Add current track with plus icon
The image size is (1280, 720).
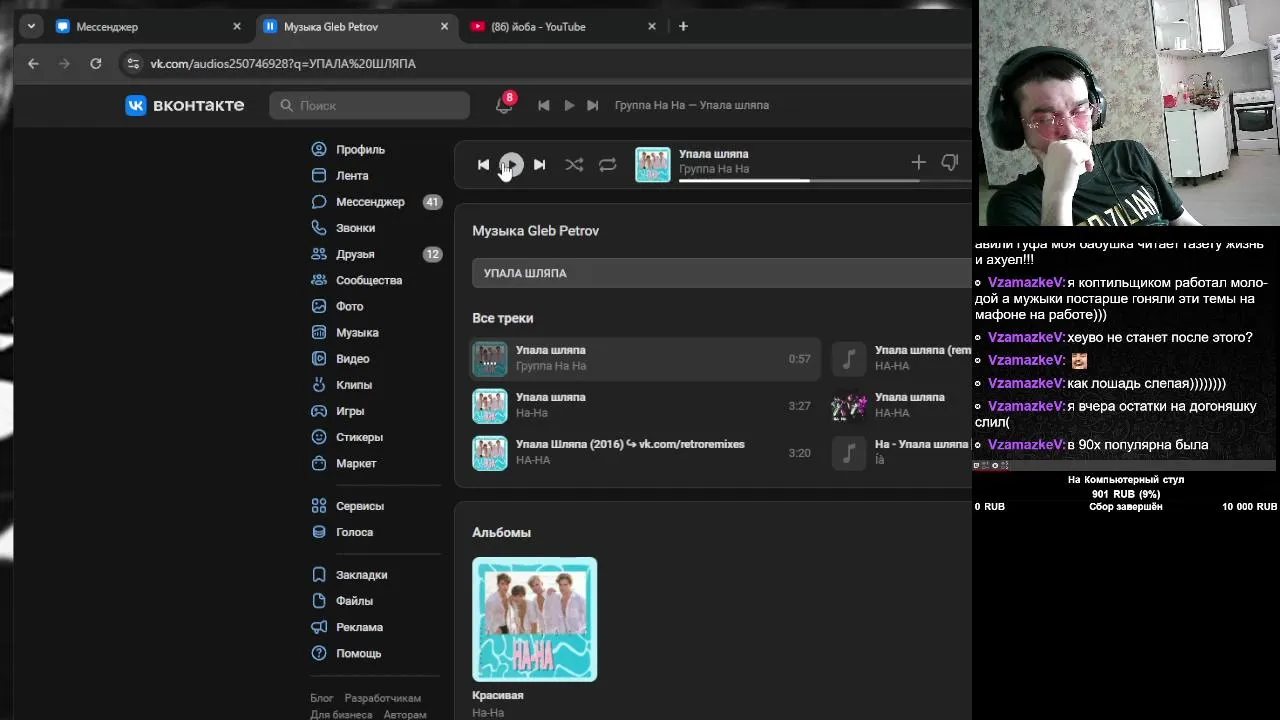(918, 162)
